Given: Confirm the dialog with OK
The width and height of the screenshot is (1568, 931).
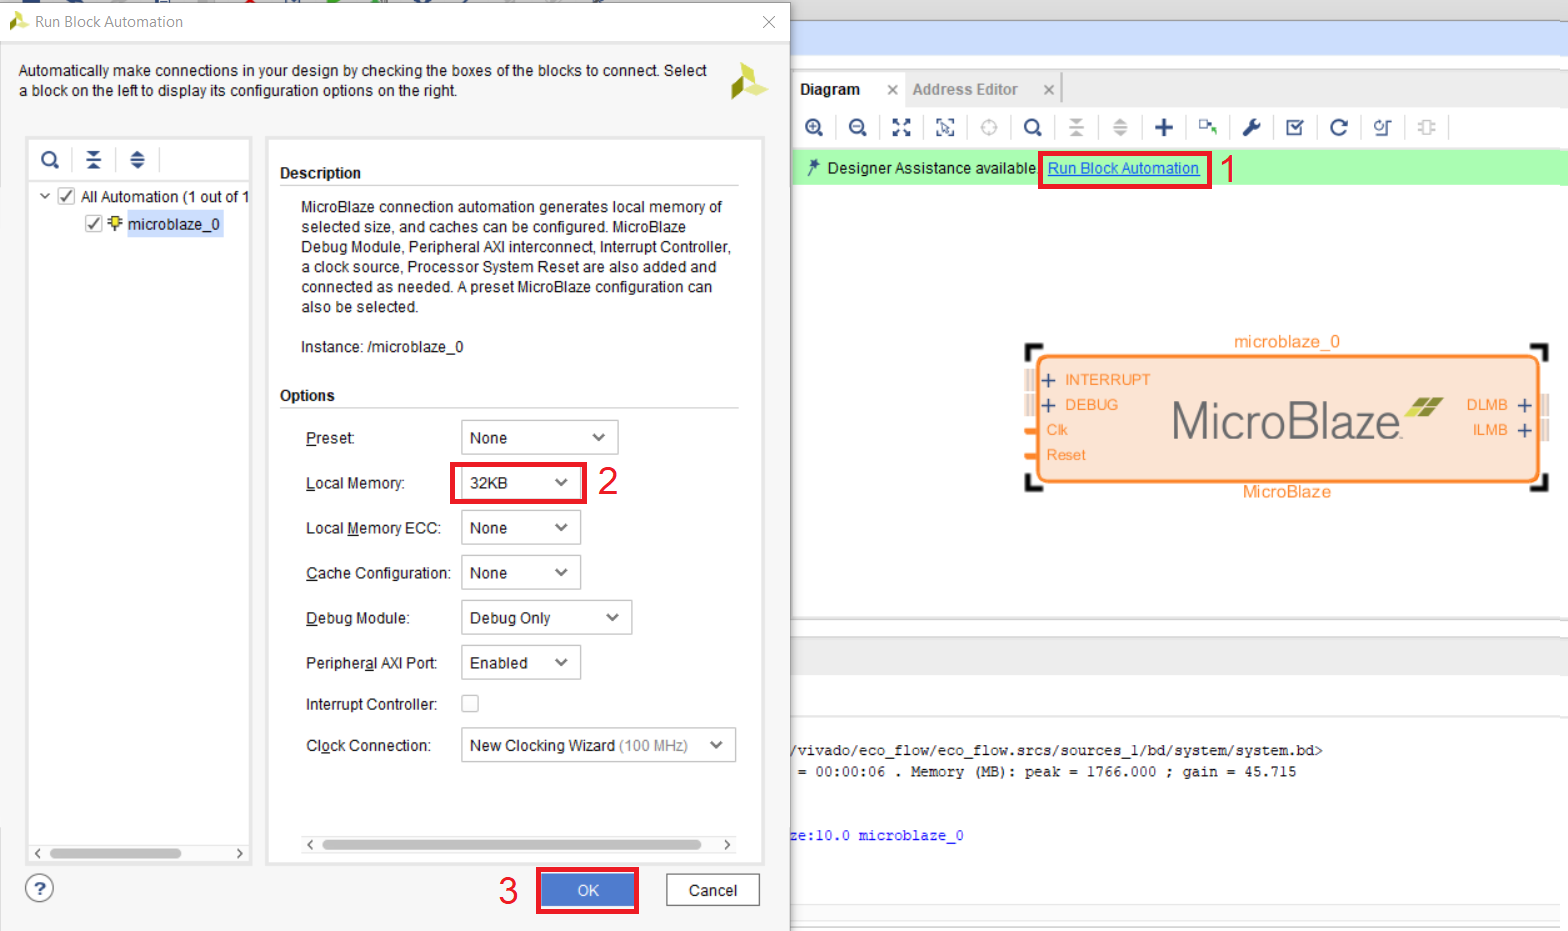Looking at the screenshot, I should click(x=587, y=890).
